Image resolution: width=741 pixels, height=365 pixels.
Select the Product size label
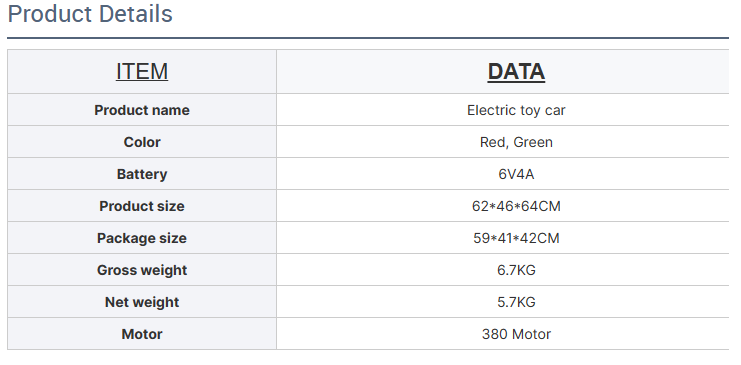(142, 206)
